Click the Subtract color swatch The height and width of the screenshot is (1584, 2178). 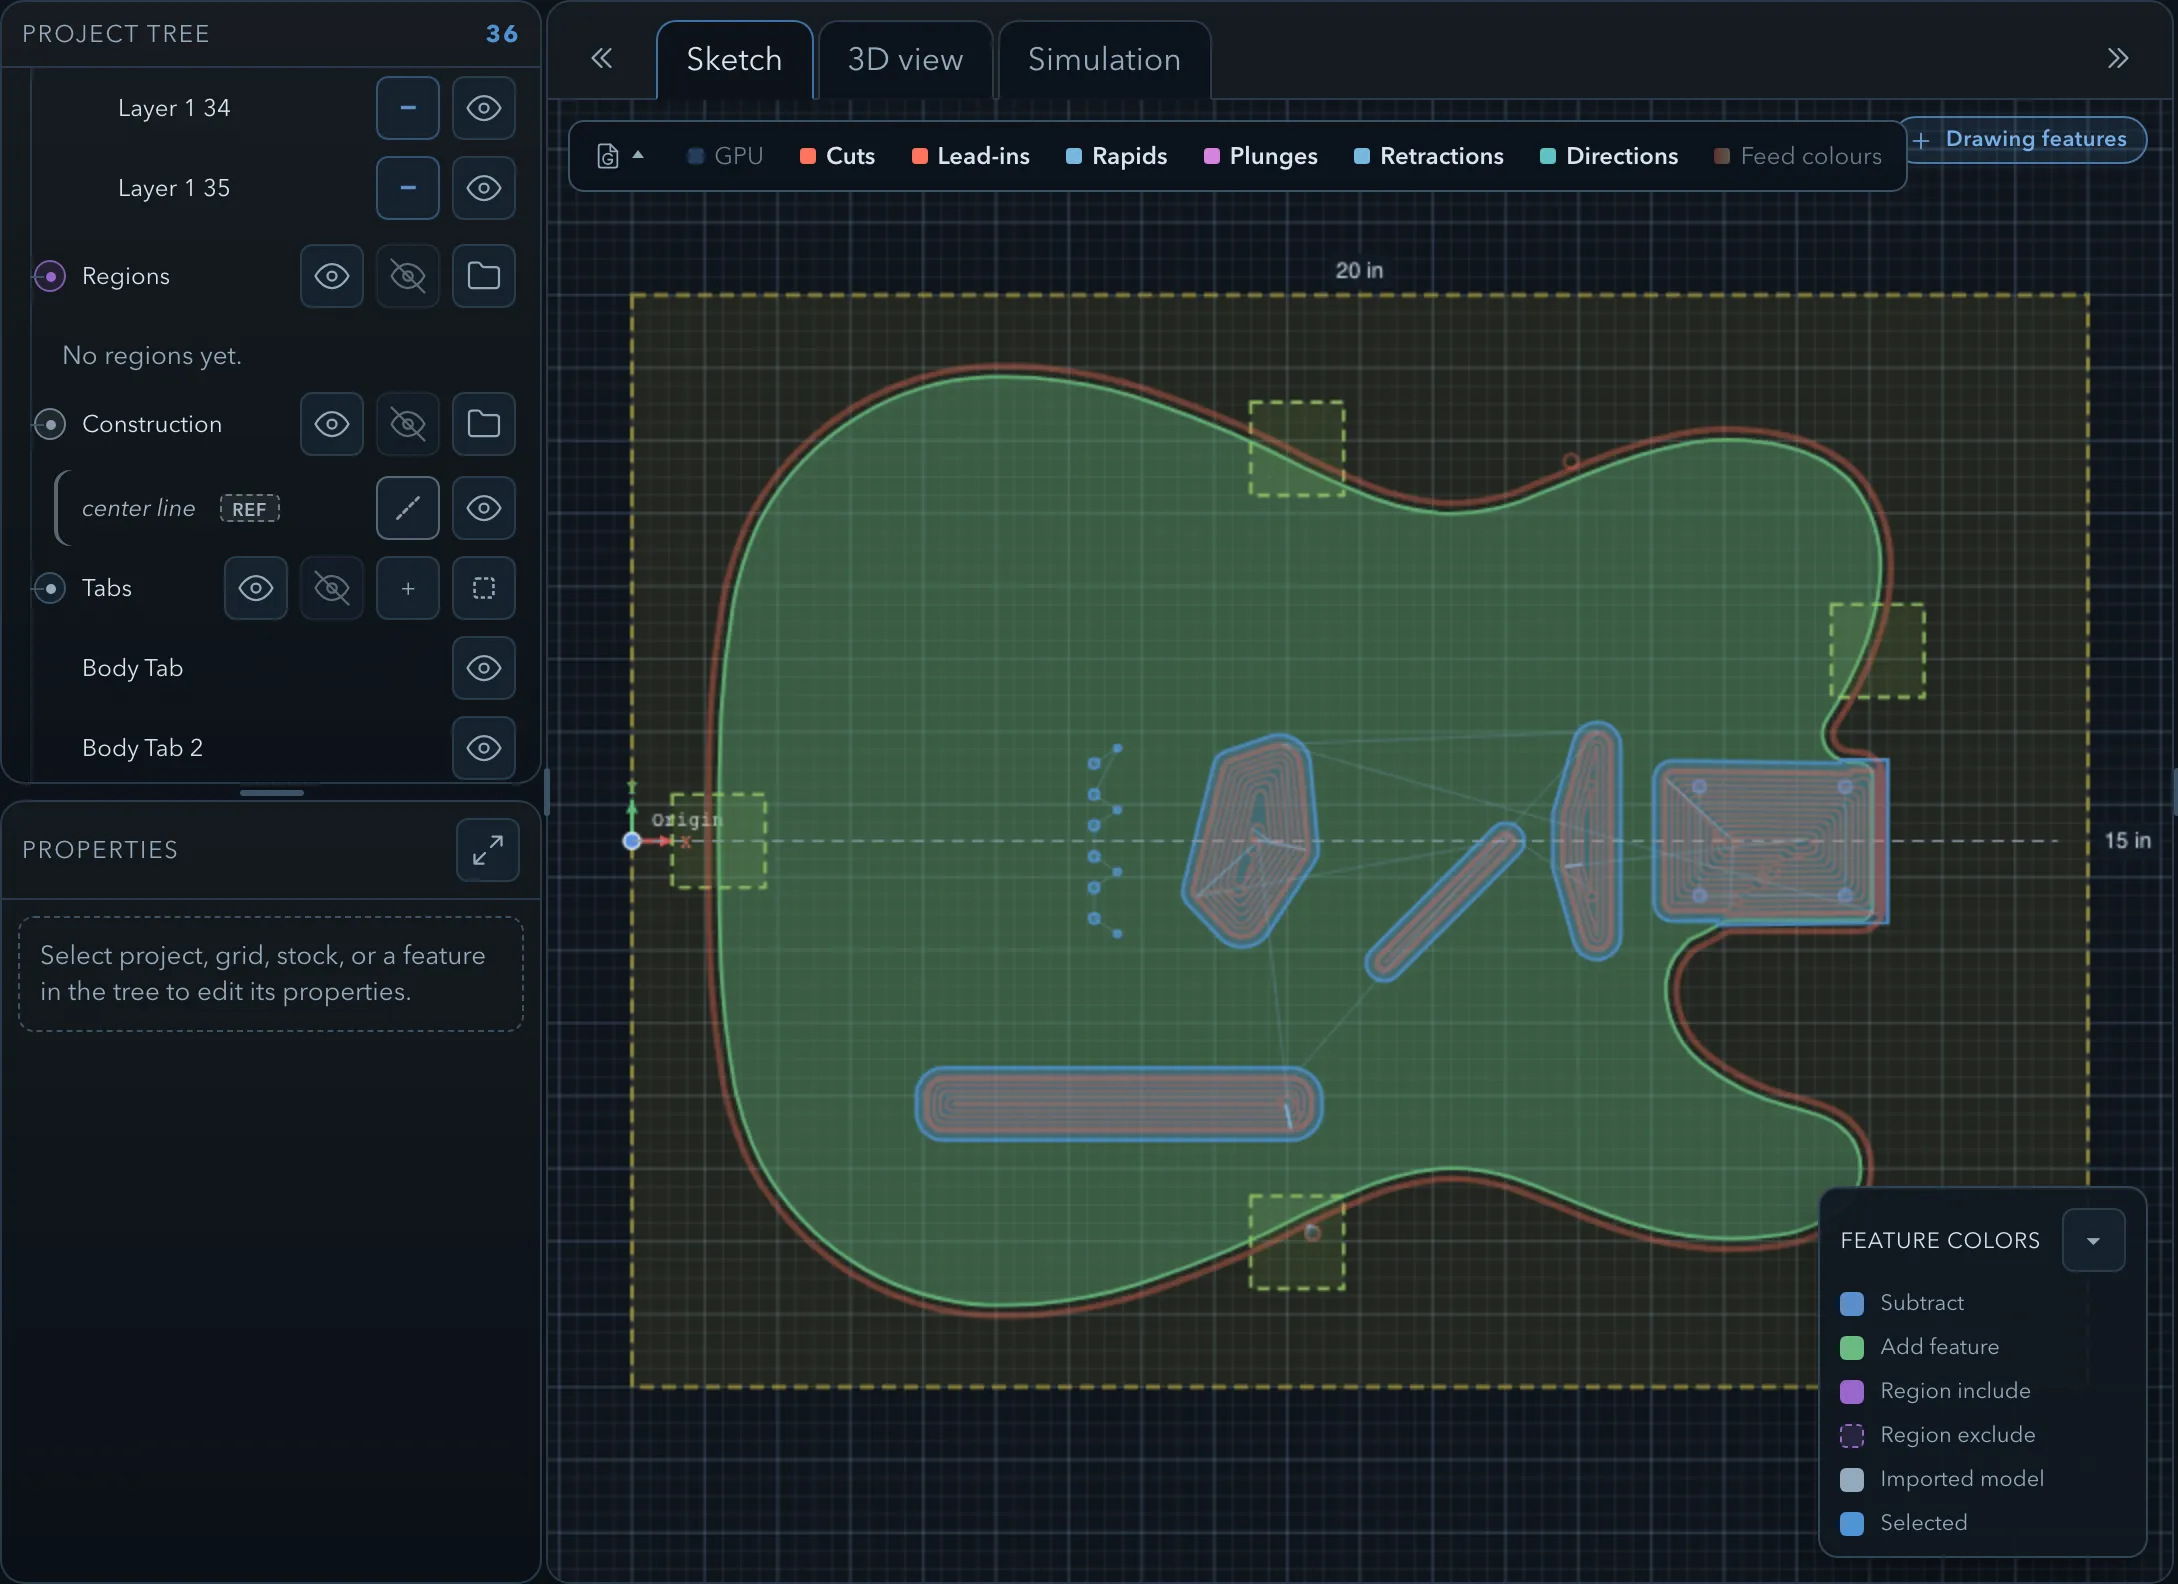1852,1303
